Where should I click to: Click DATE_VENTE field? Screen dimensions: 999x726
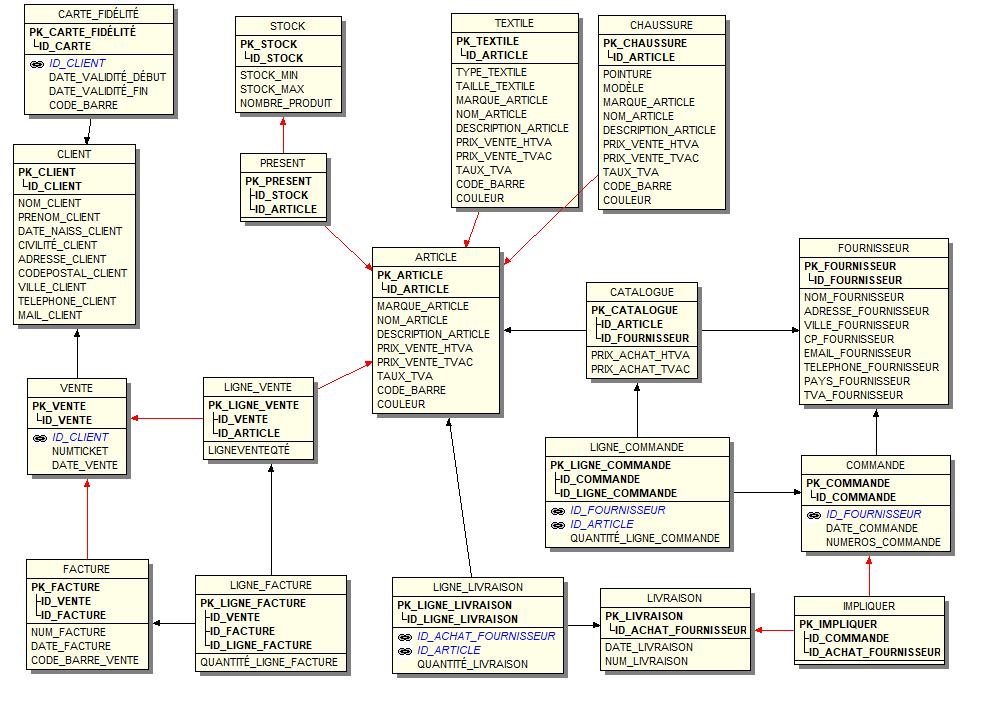(85, 466)
